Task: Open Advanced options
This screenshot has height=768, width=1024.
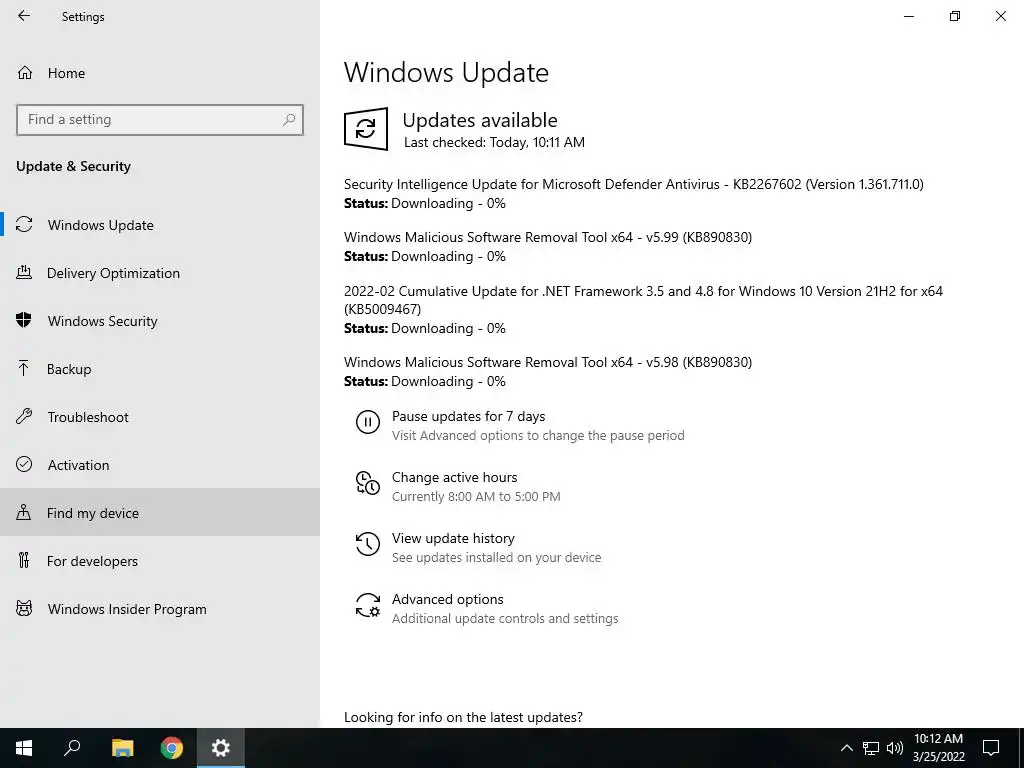Action: [447, 600]
